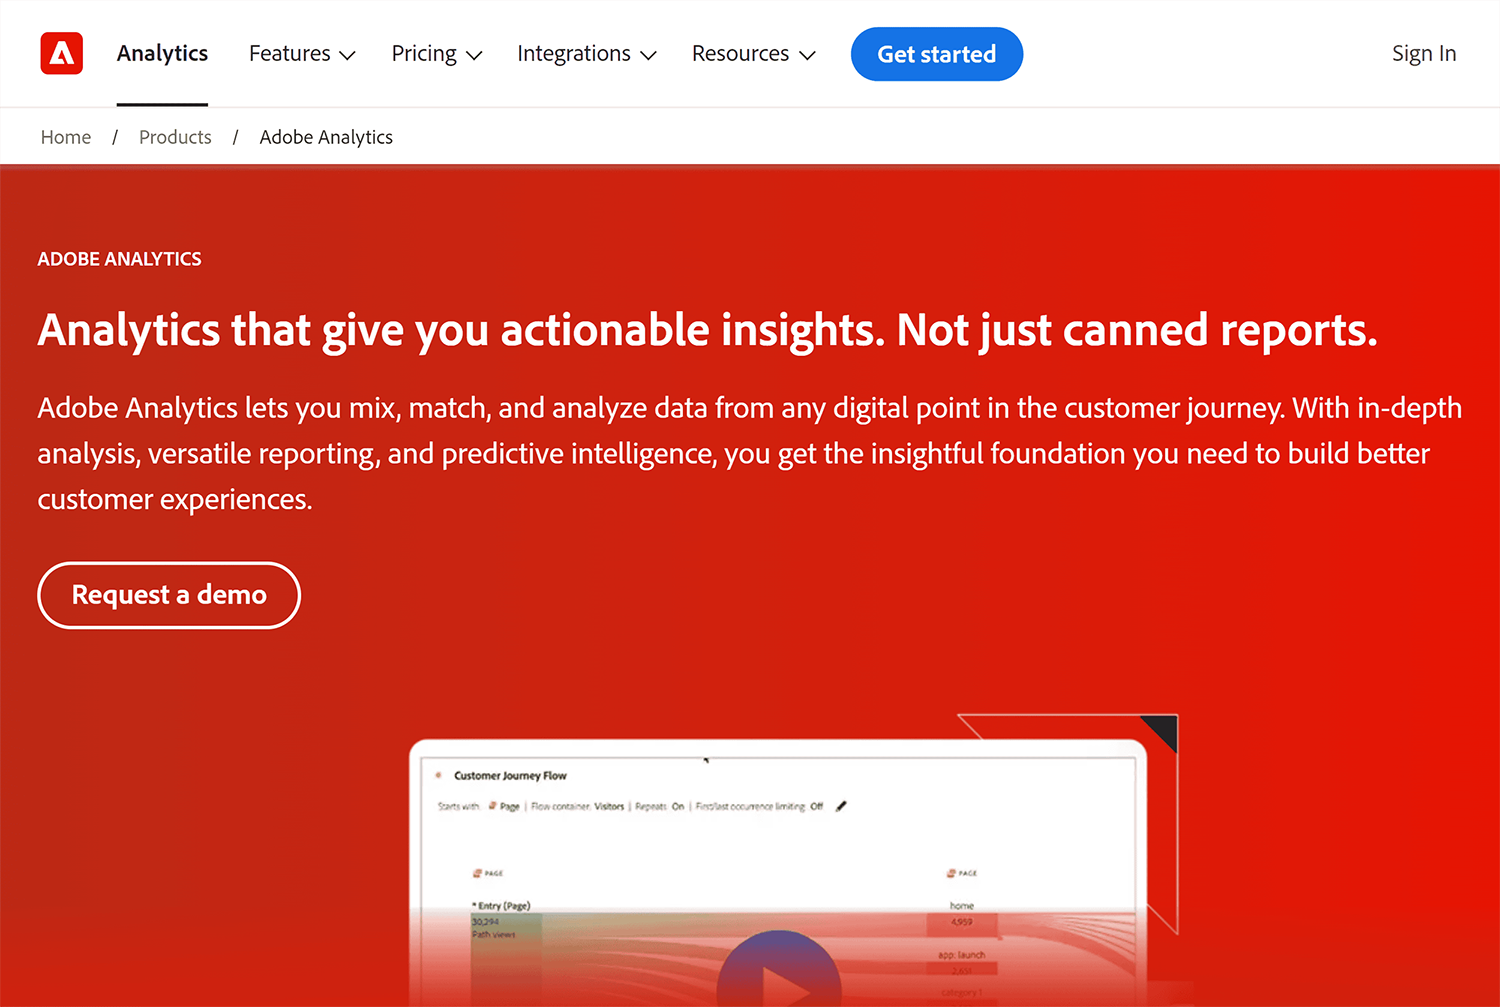Play the Customer Journey Flow video
This screenshot has width=1500, height=1007.
[779, 969]
